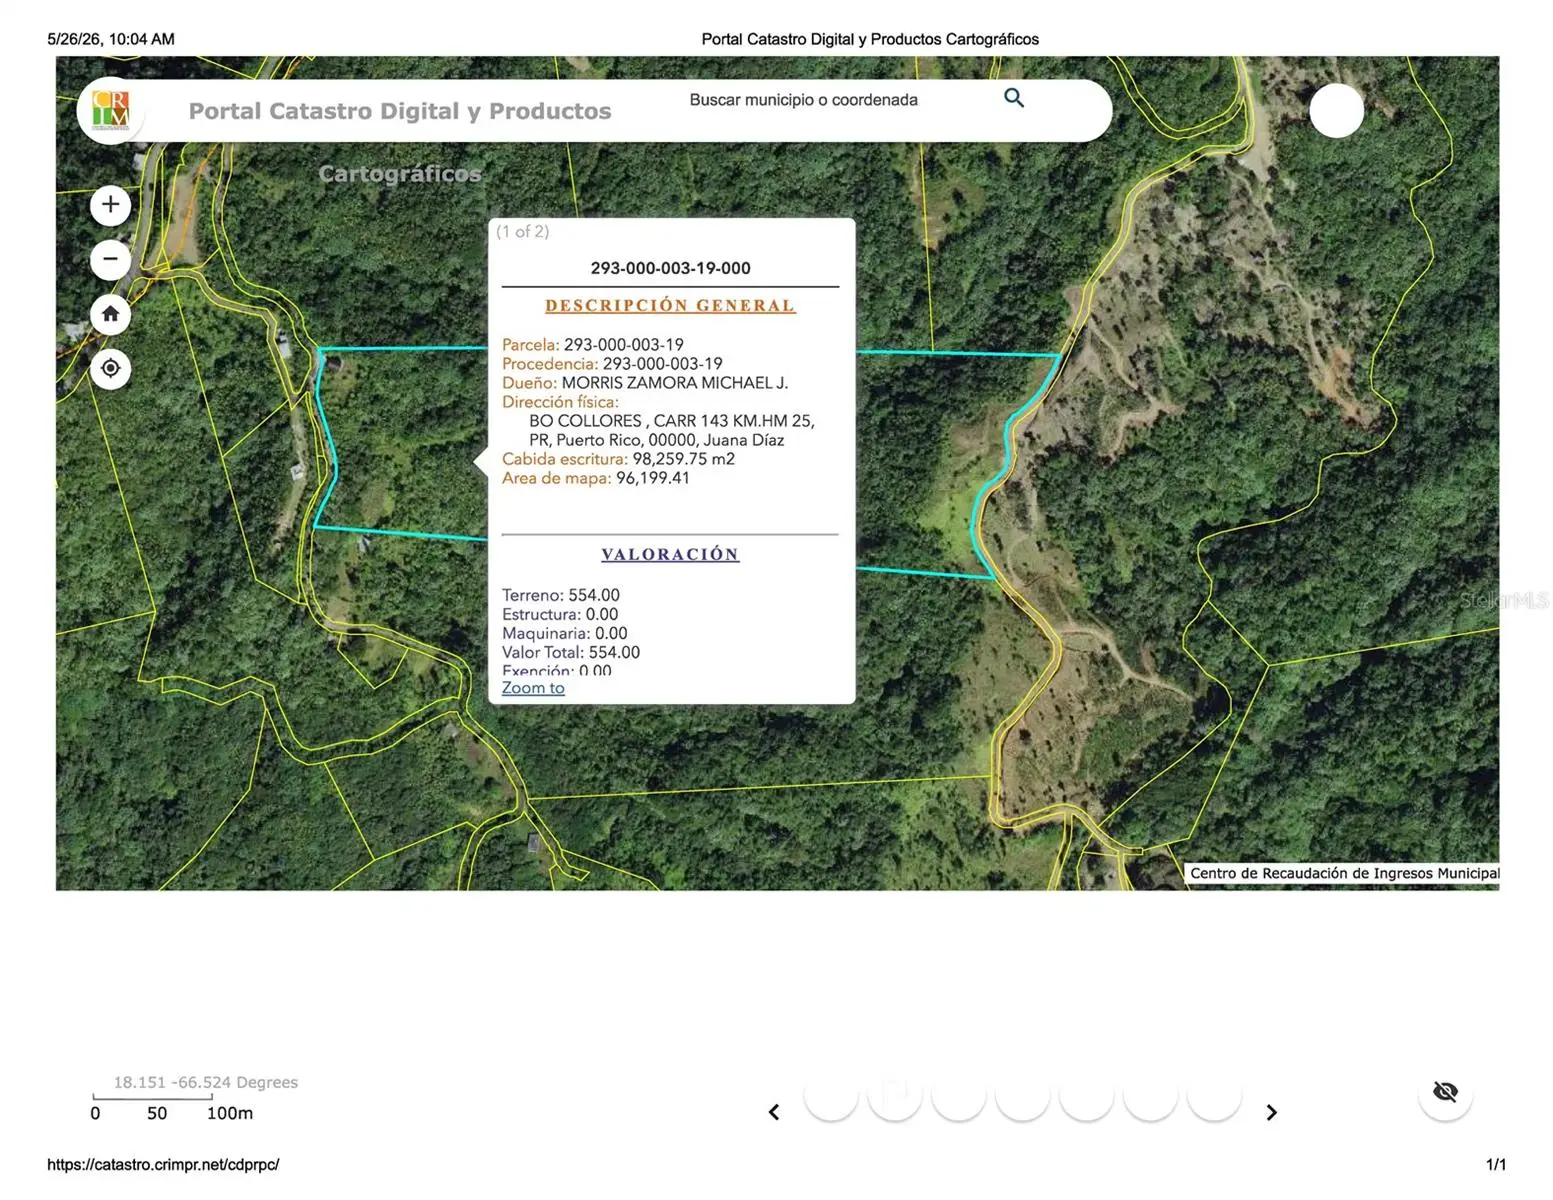Click the (1 of 2) popup counter
The height and width of the screenshot is (1200, 1553).
point(523,231)
